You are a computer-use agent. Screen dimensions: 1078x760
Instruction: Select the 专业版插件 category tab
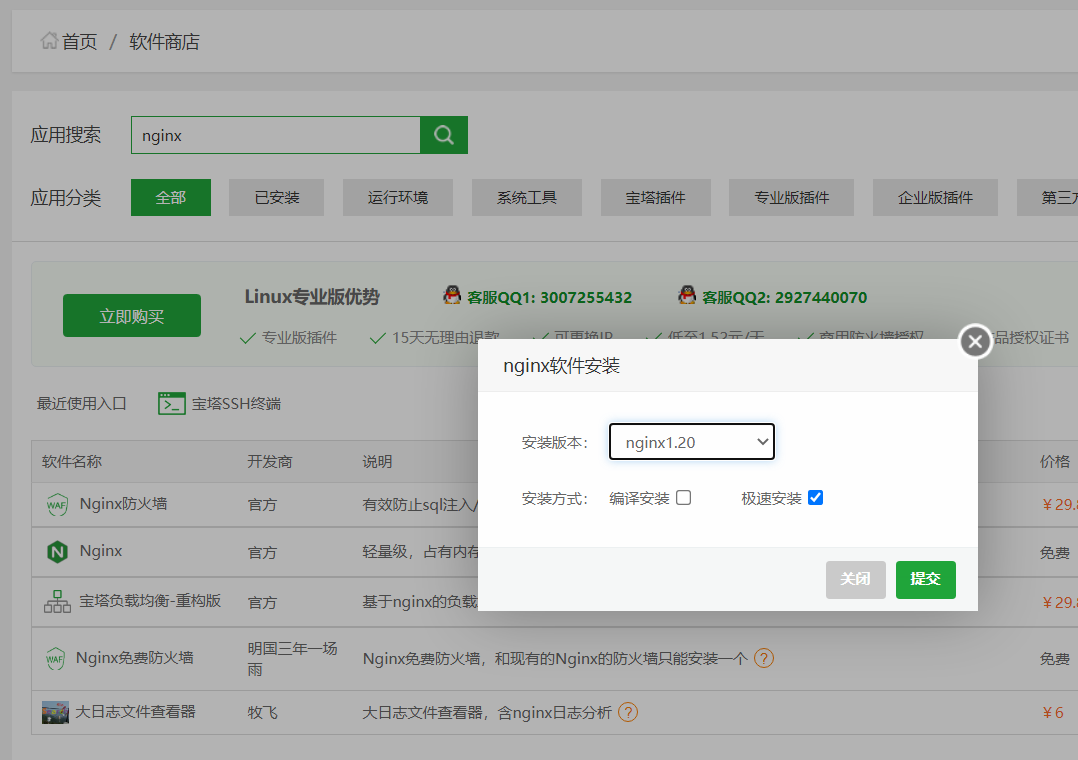click(x=791, y=197)
